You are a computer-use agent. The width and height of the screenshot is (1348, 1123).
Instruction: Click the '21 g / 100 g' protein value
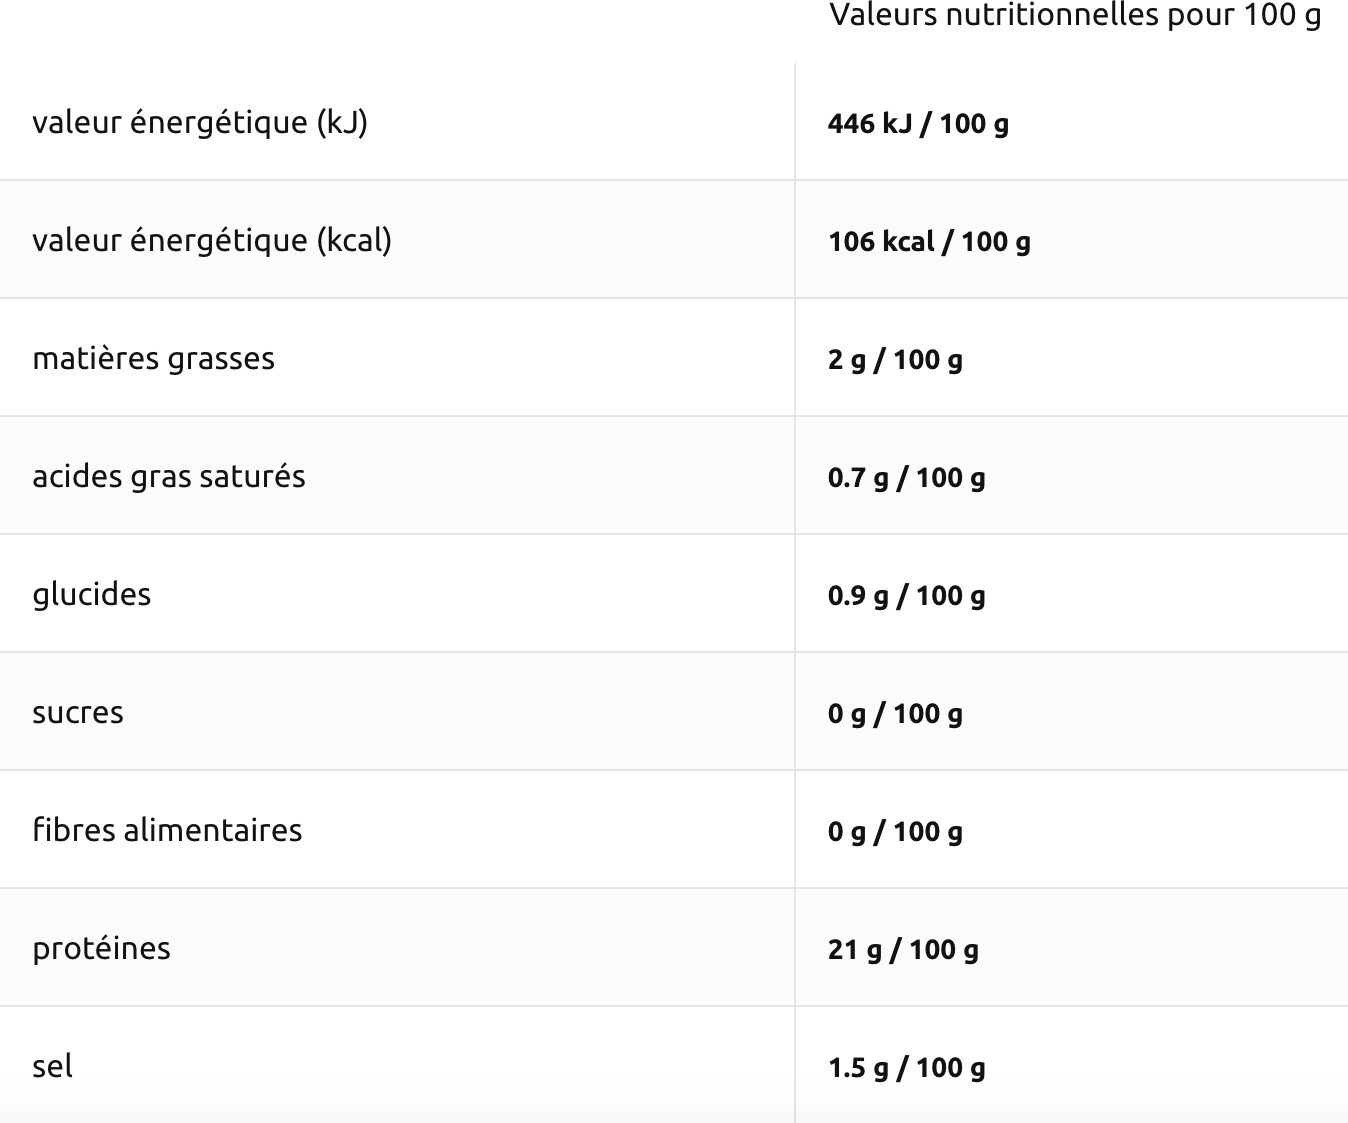(903, 950)
